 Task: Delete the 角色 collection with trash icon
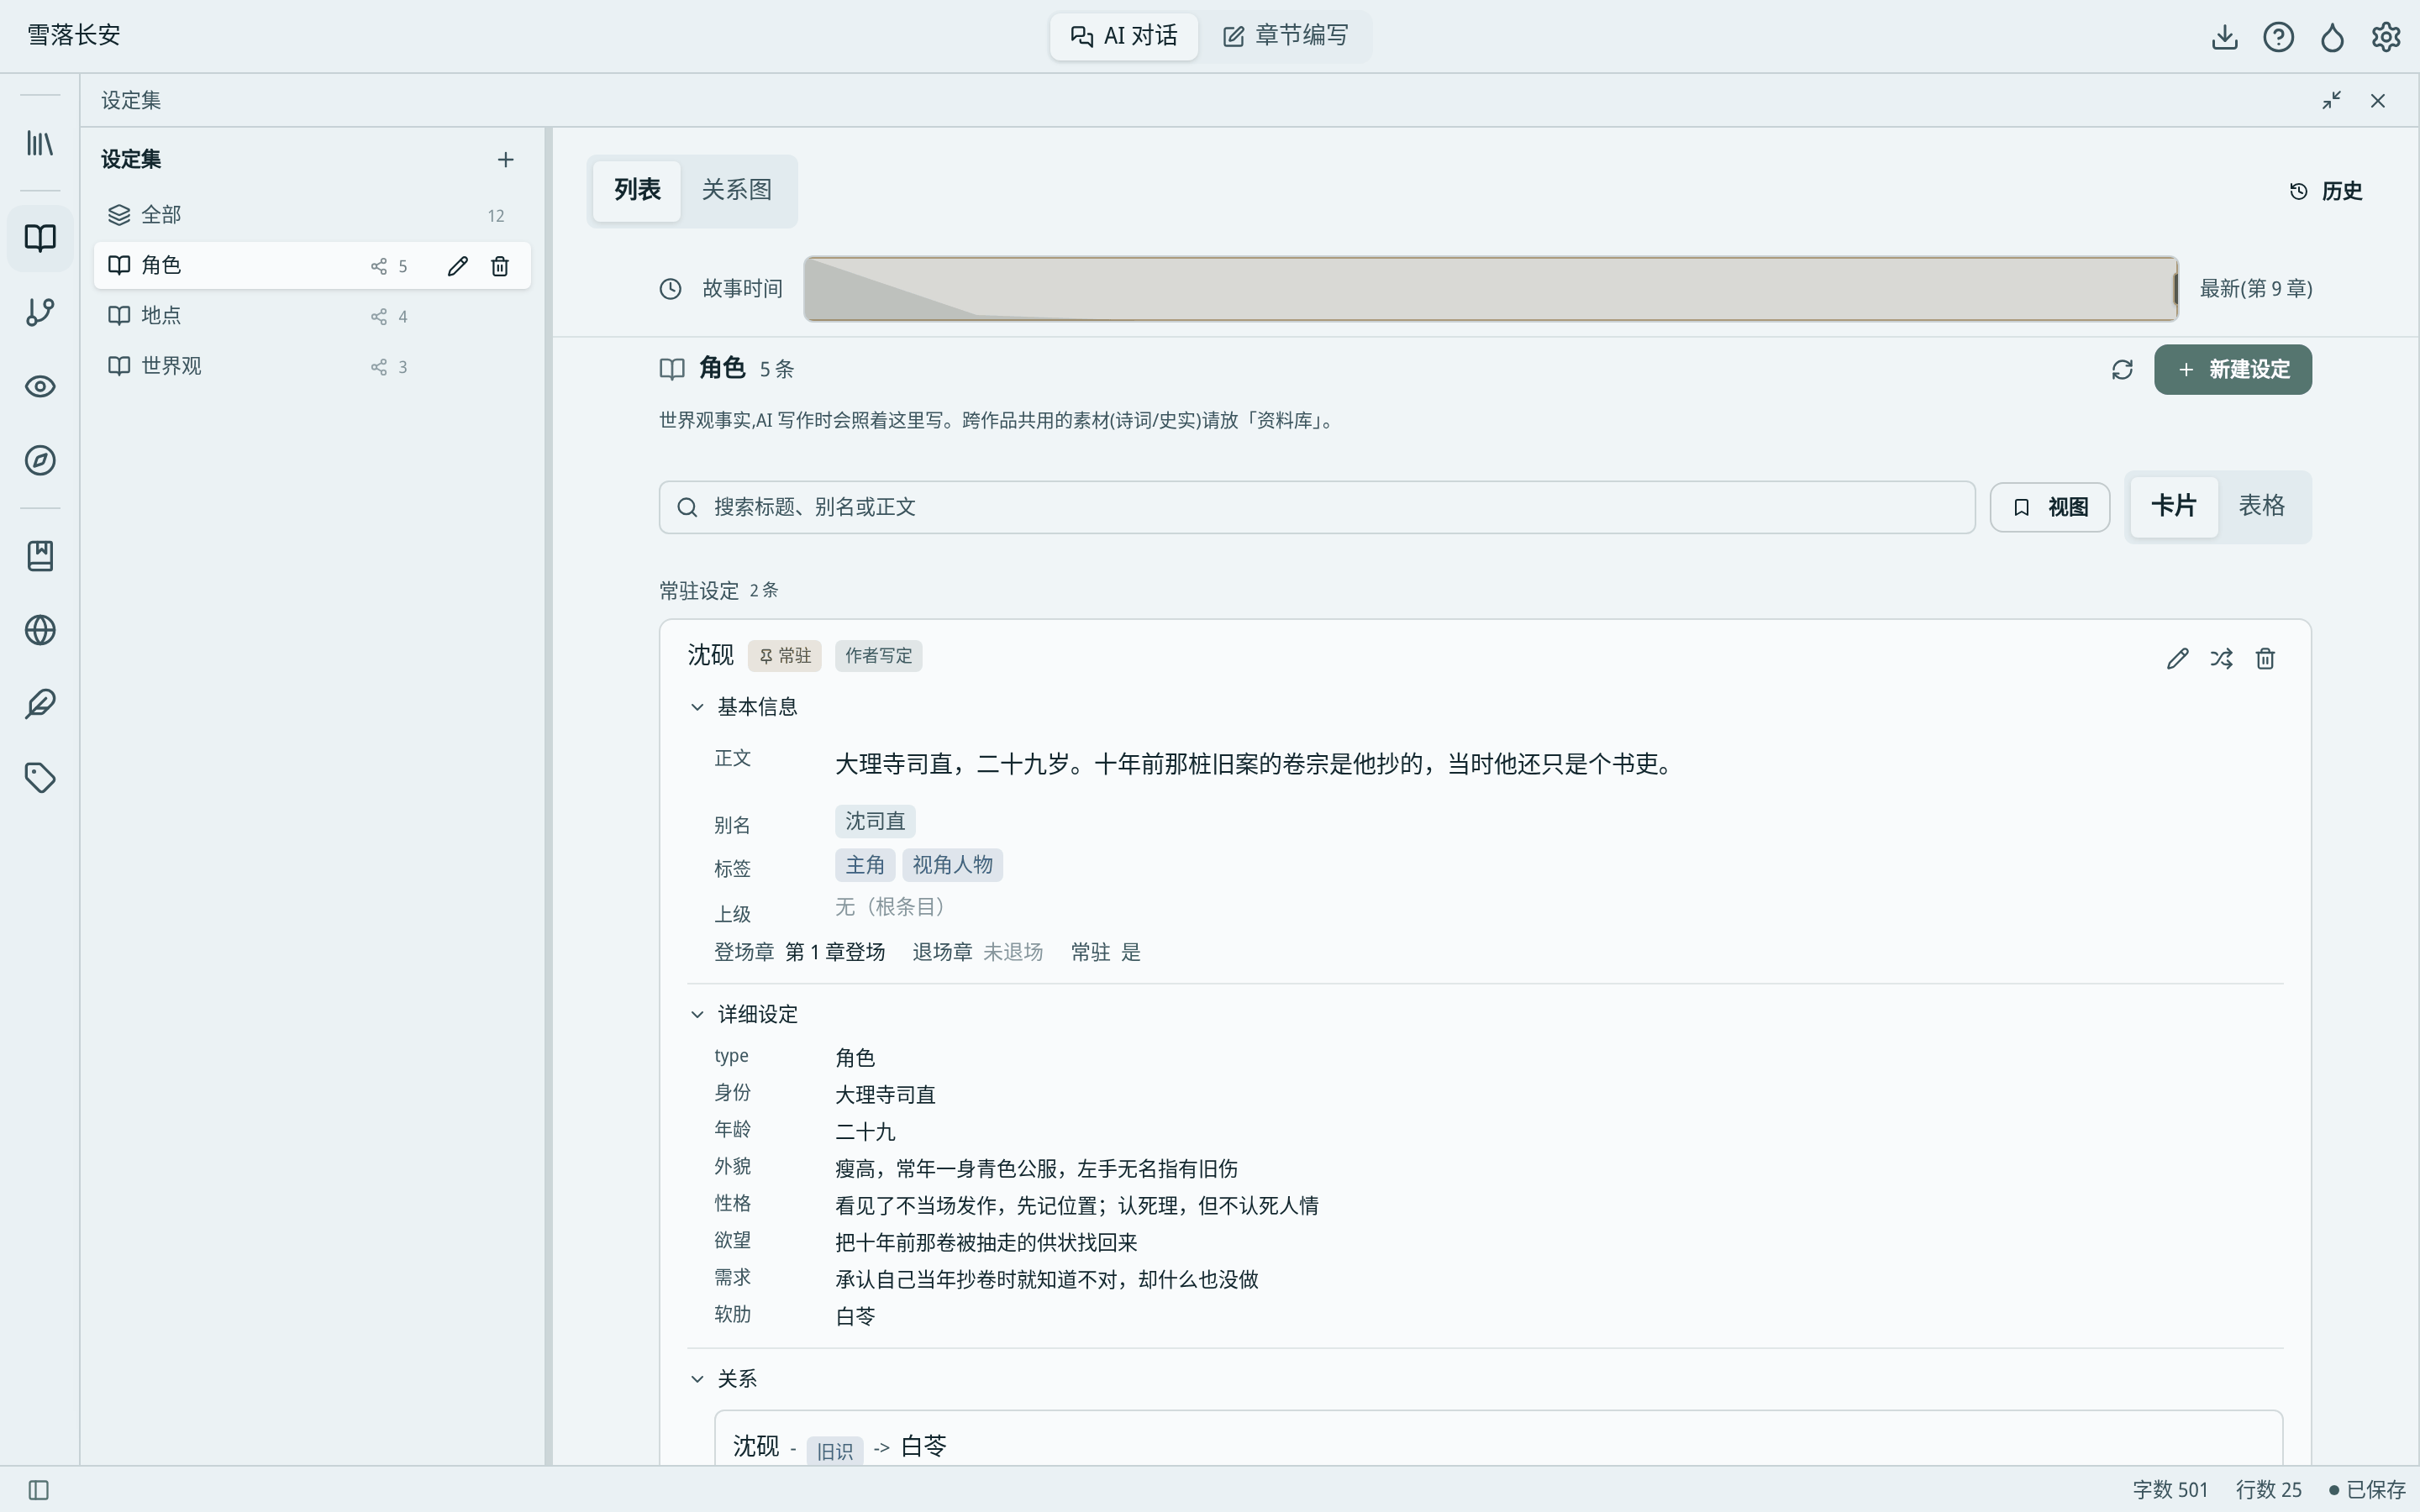pos(500,266)
